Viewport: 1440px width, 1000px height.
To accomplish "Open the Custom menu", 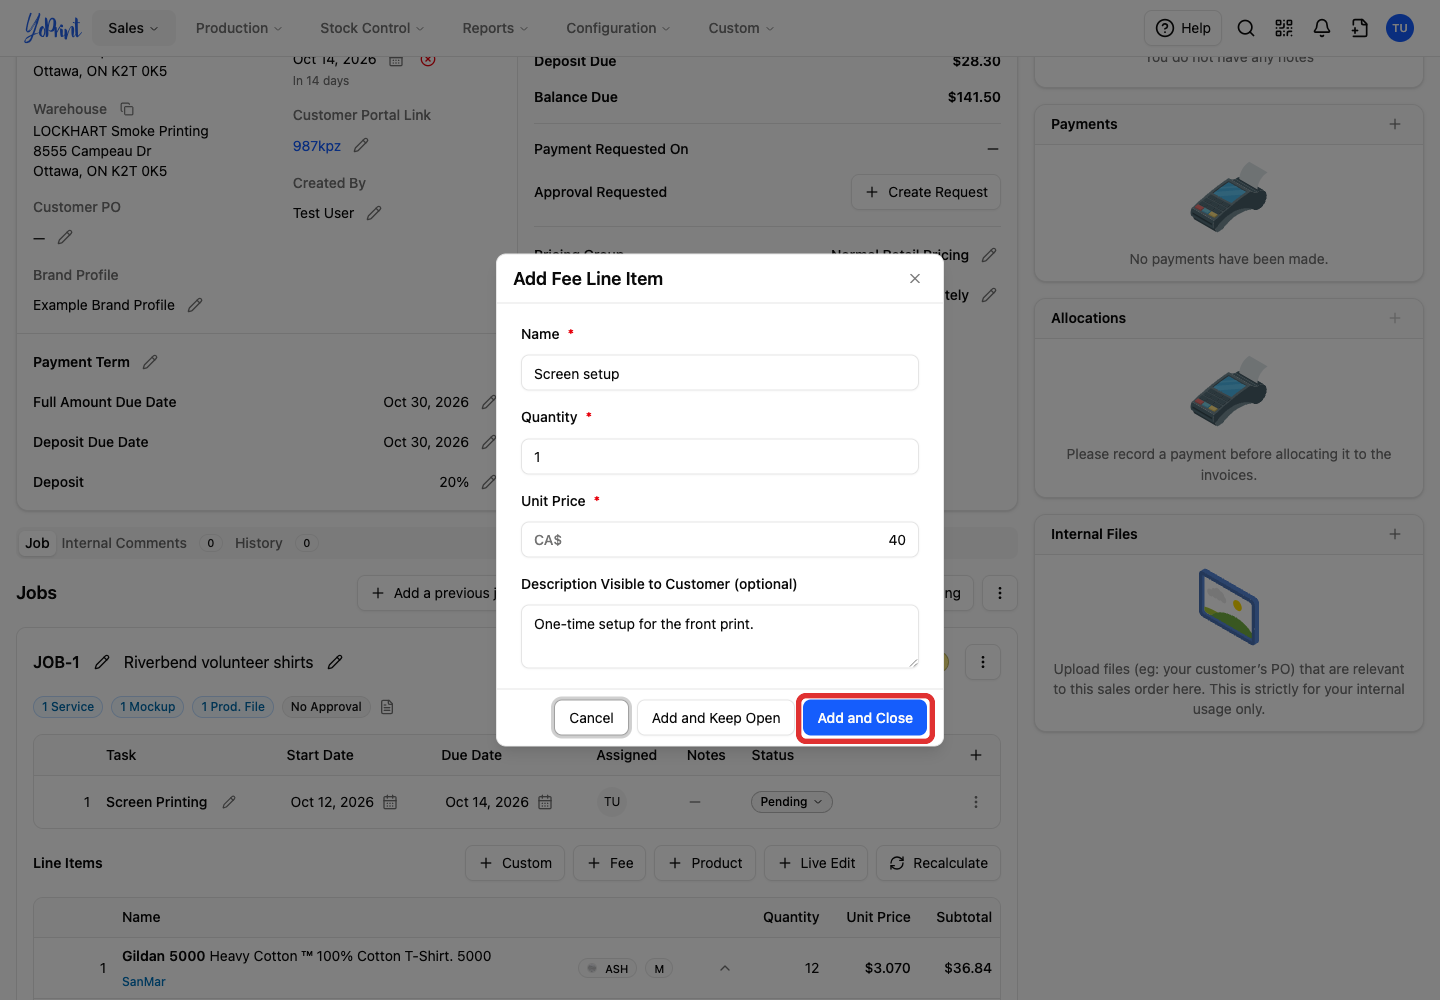I will coord(741,28).
